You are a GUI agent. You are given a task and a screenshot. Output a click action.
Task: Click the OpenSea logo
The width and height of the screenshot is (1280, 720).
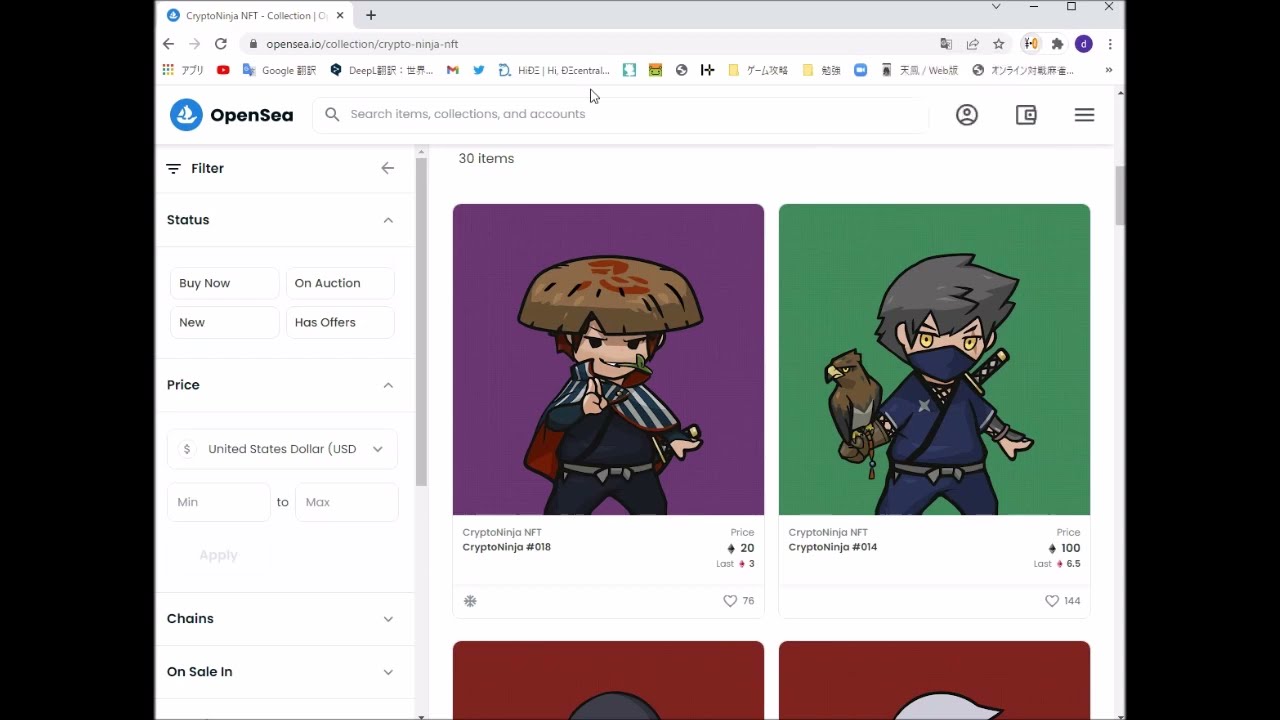231,115
